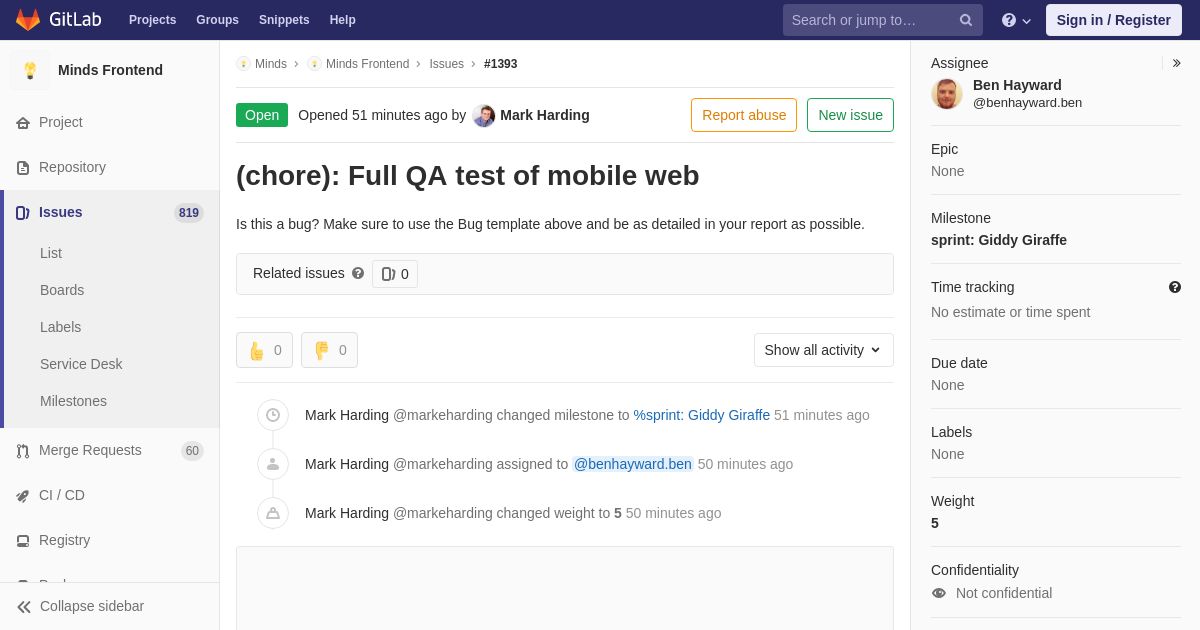Click the Time tracking help icon

[x=1175, y=287]
